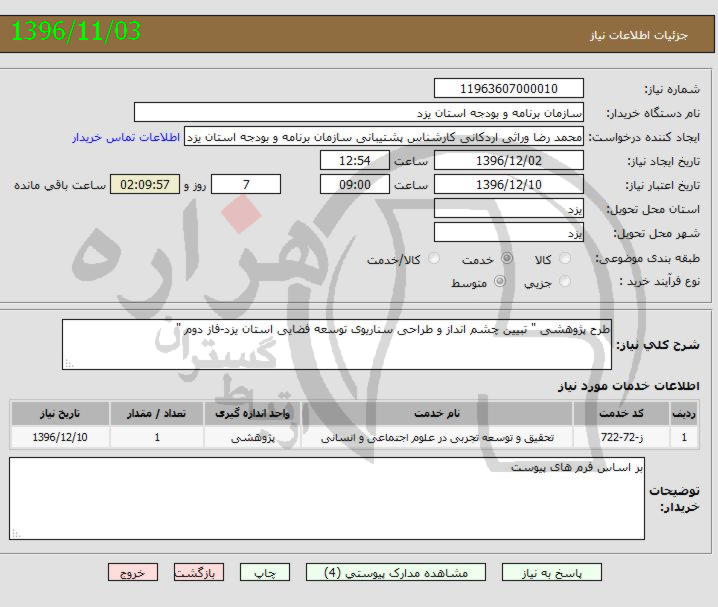Click the نوع فرآیند خرید label
The width and height of the screenshot is (718, 607).
[x=659, y=281]
